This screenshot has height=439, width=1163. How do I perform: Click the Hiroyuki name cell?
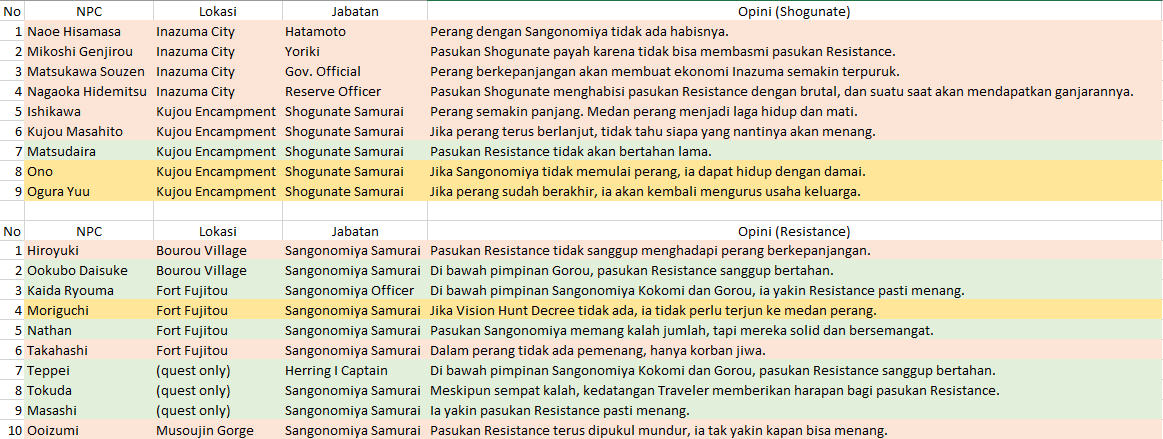tap(88, 251)
